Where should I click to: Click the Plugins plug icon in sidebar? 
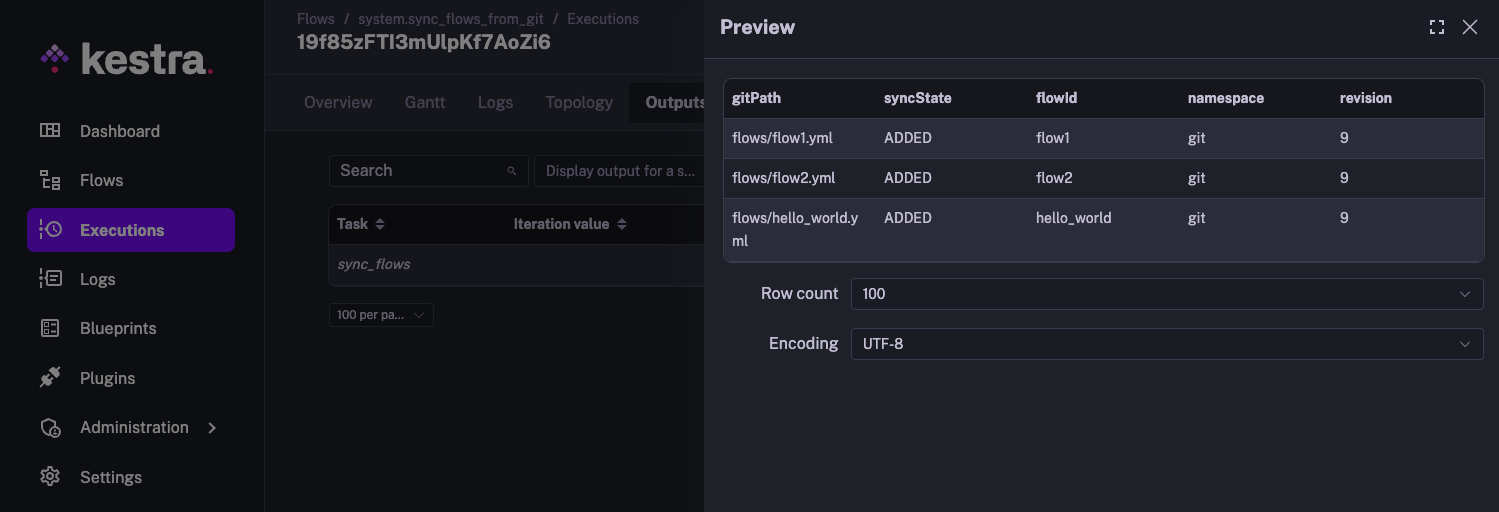pyautogui.click(x=50, y=378)
